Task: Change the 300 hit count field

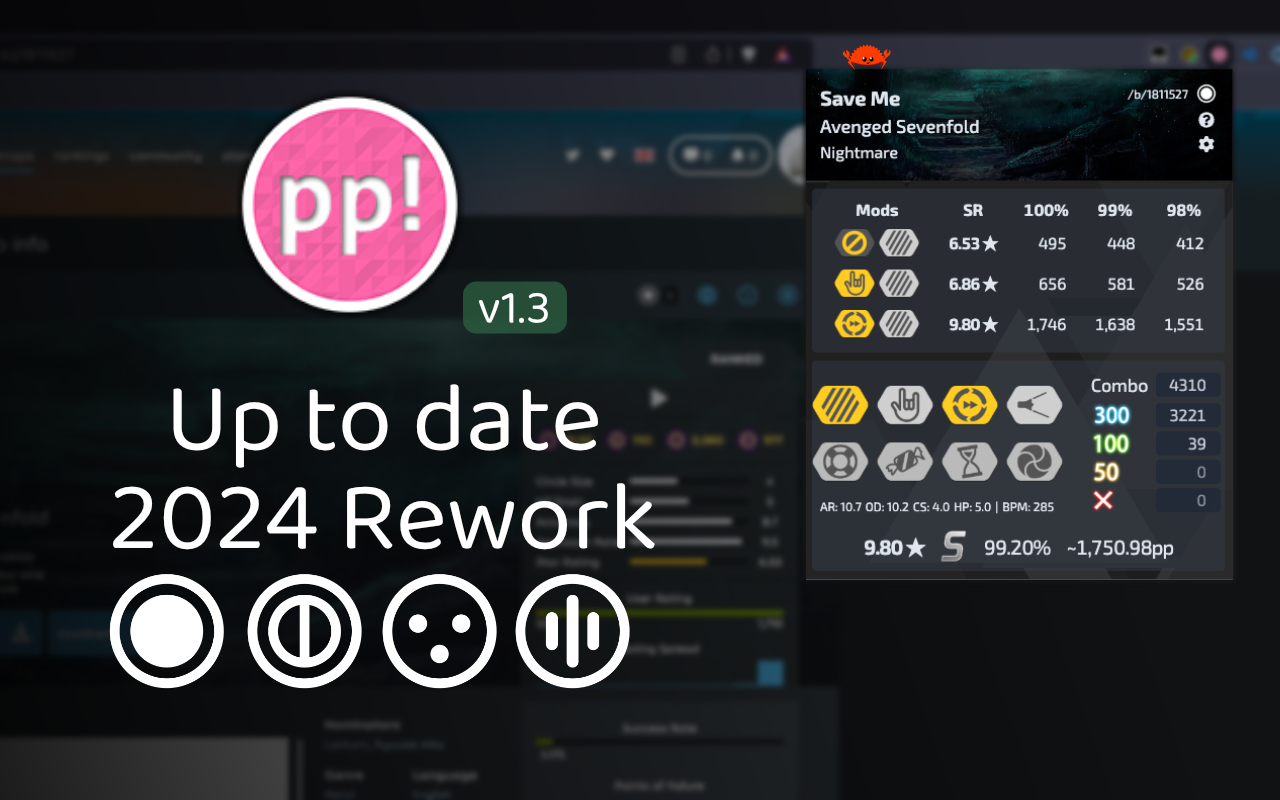Action: point(1188,415)
